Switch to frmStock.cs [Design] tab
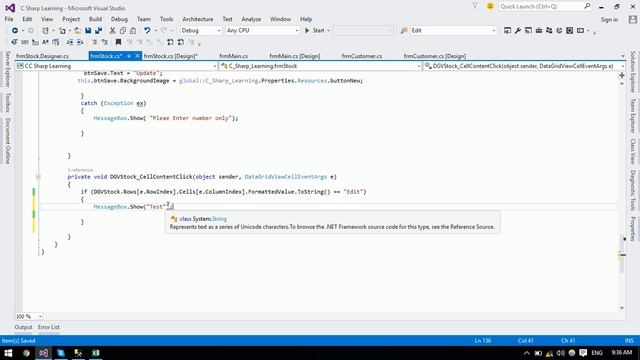 click(171, 56)
